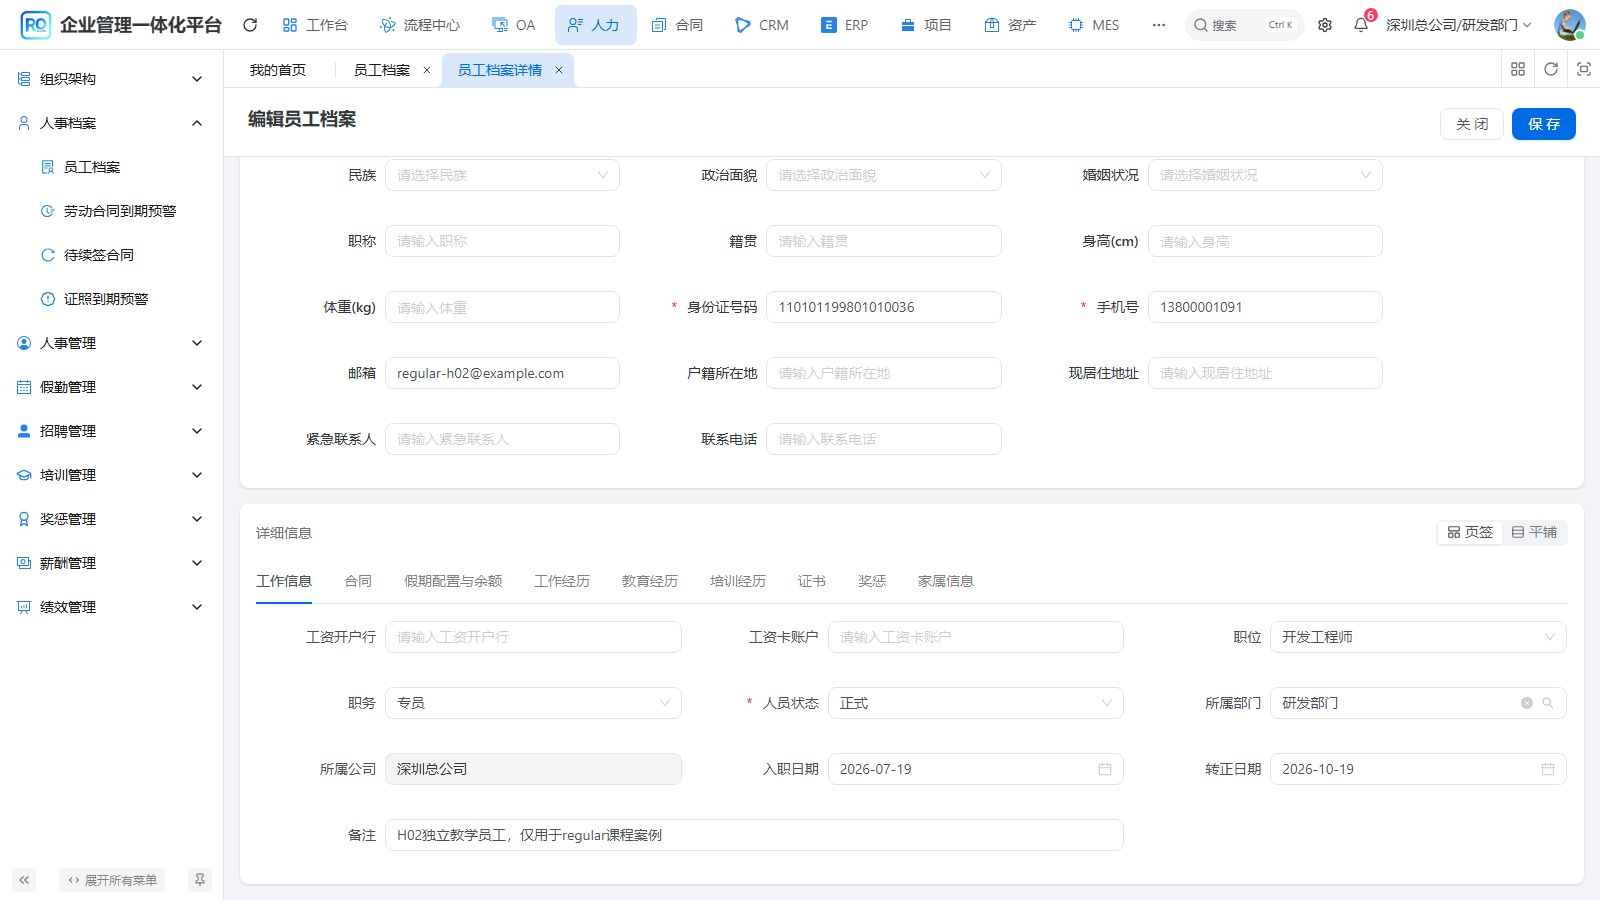Click the 关闭 button
Viewport: 1600px width, 900px height.
pyautogui.click(x=1472, y=124)
